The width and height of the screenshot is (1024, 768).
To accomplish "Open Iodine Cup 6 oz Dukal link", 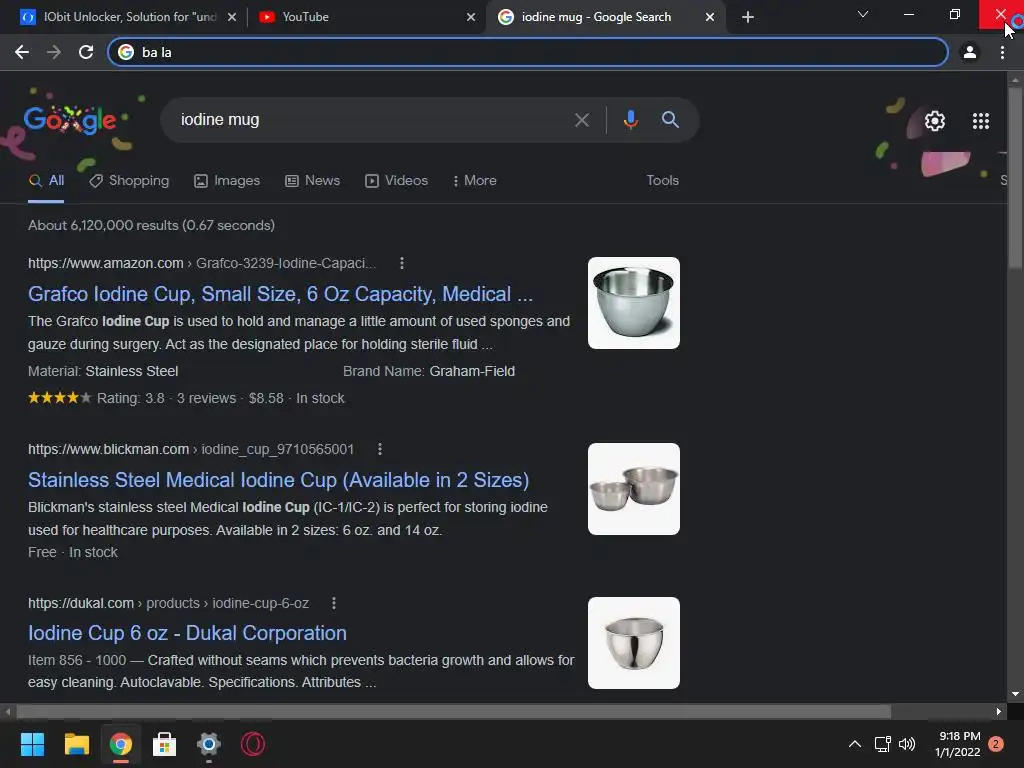I will 187,633.
